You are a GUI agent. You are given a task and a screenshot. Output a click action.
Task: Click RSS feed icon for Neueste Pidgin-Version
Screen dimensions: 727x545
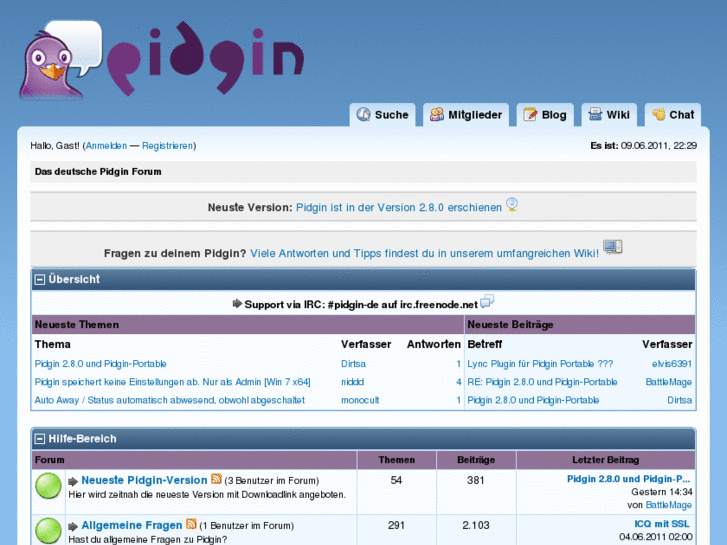[216, 478]
